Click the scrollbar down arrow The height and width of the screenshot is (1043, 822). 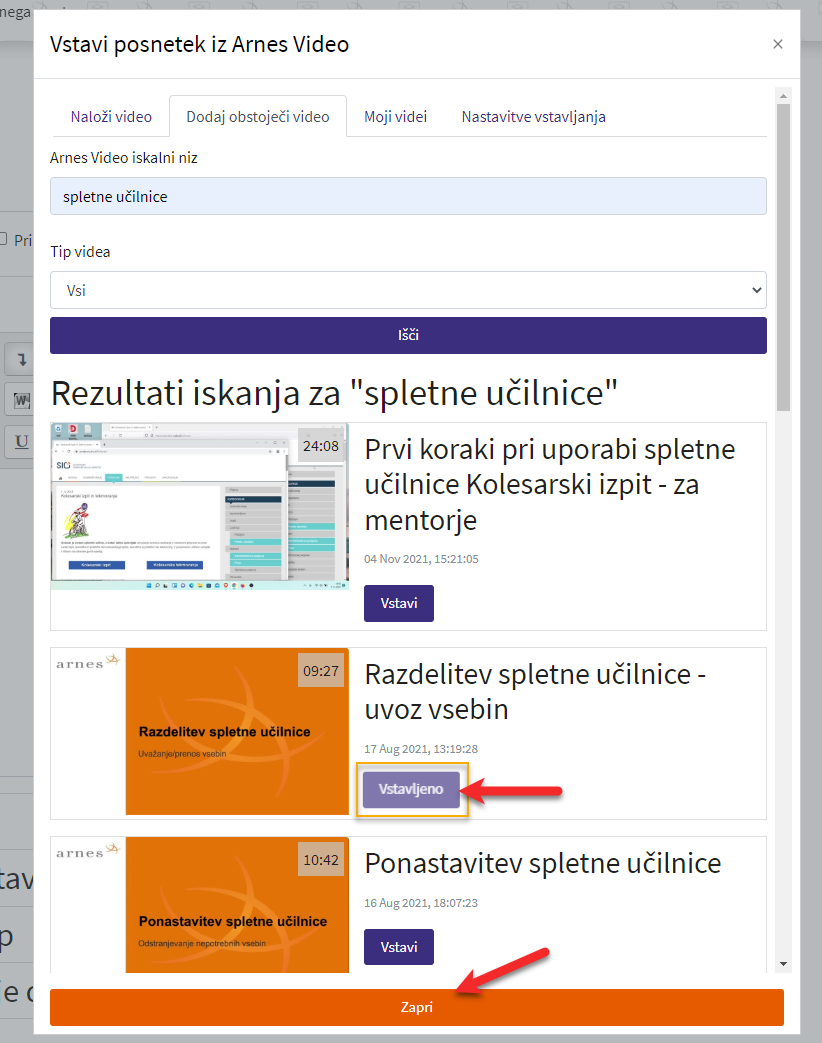click(783, 964)
